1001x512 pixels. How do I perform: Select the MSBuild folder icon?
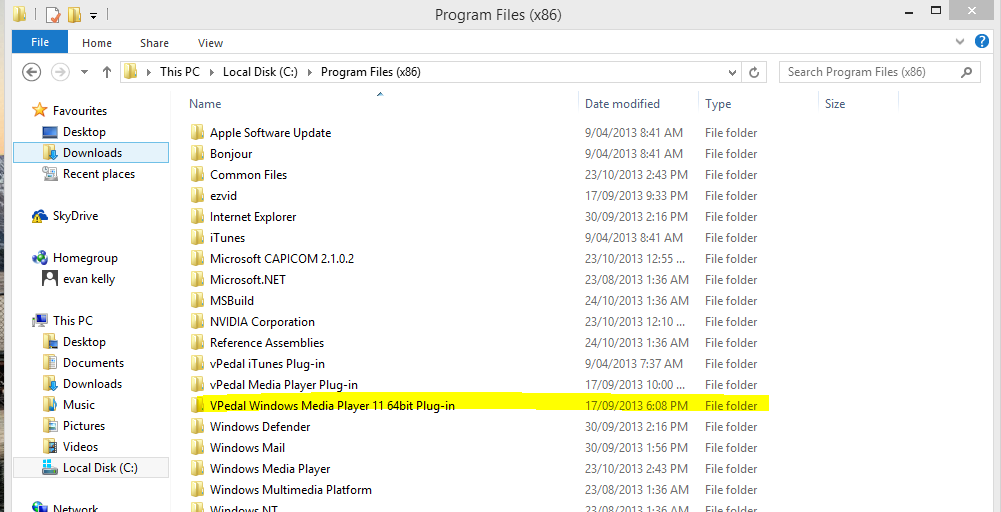coord(197,301)
